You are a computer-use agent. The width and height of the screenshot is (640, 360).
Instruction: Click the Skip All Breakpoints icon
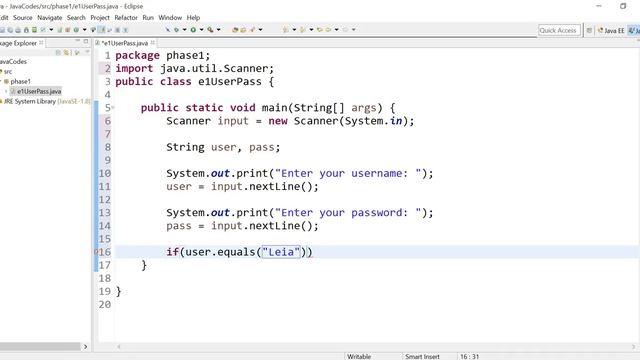[x=168, y=30]
